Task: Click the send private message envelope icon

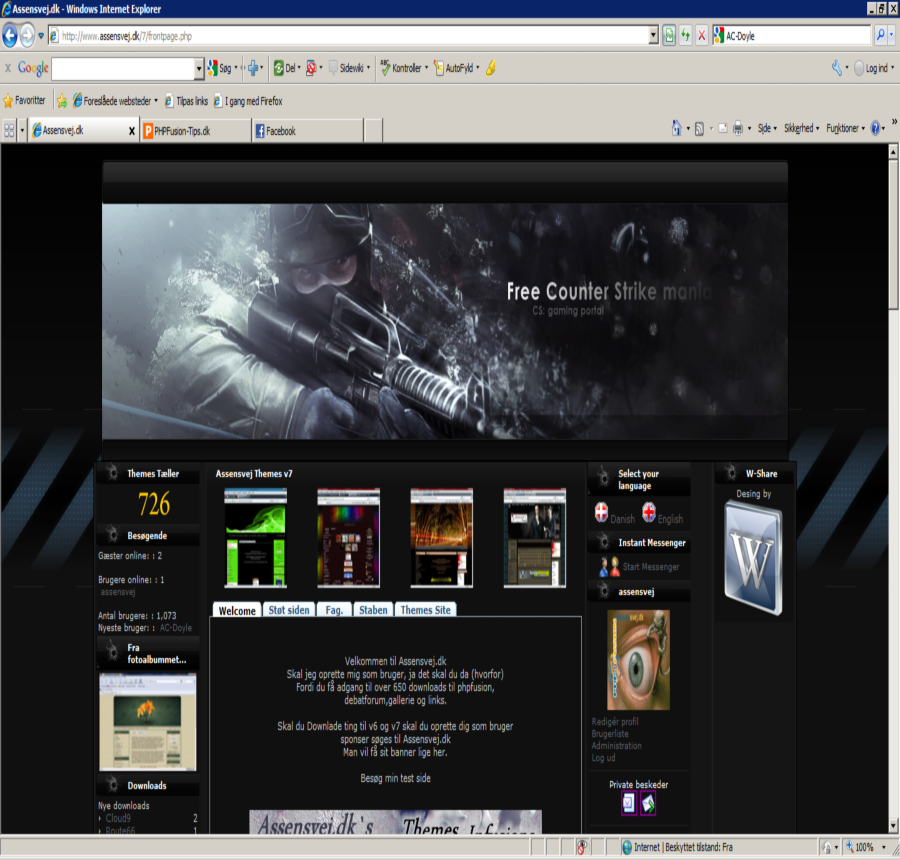Action: [648, 803]
